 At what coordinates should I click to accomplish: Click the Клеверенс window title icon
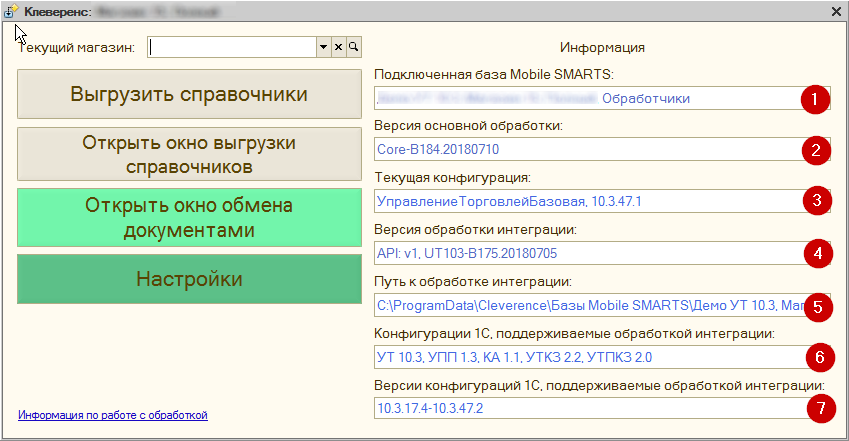click(x=11, y=11)
